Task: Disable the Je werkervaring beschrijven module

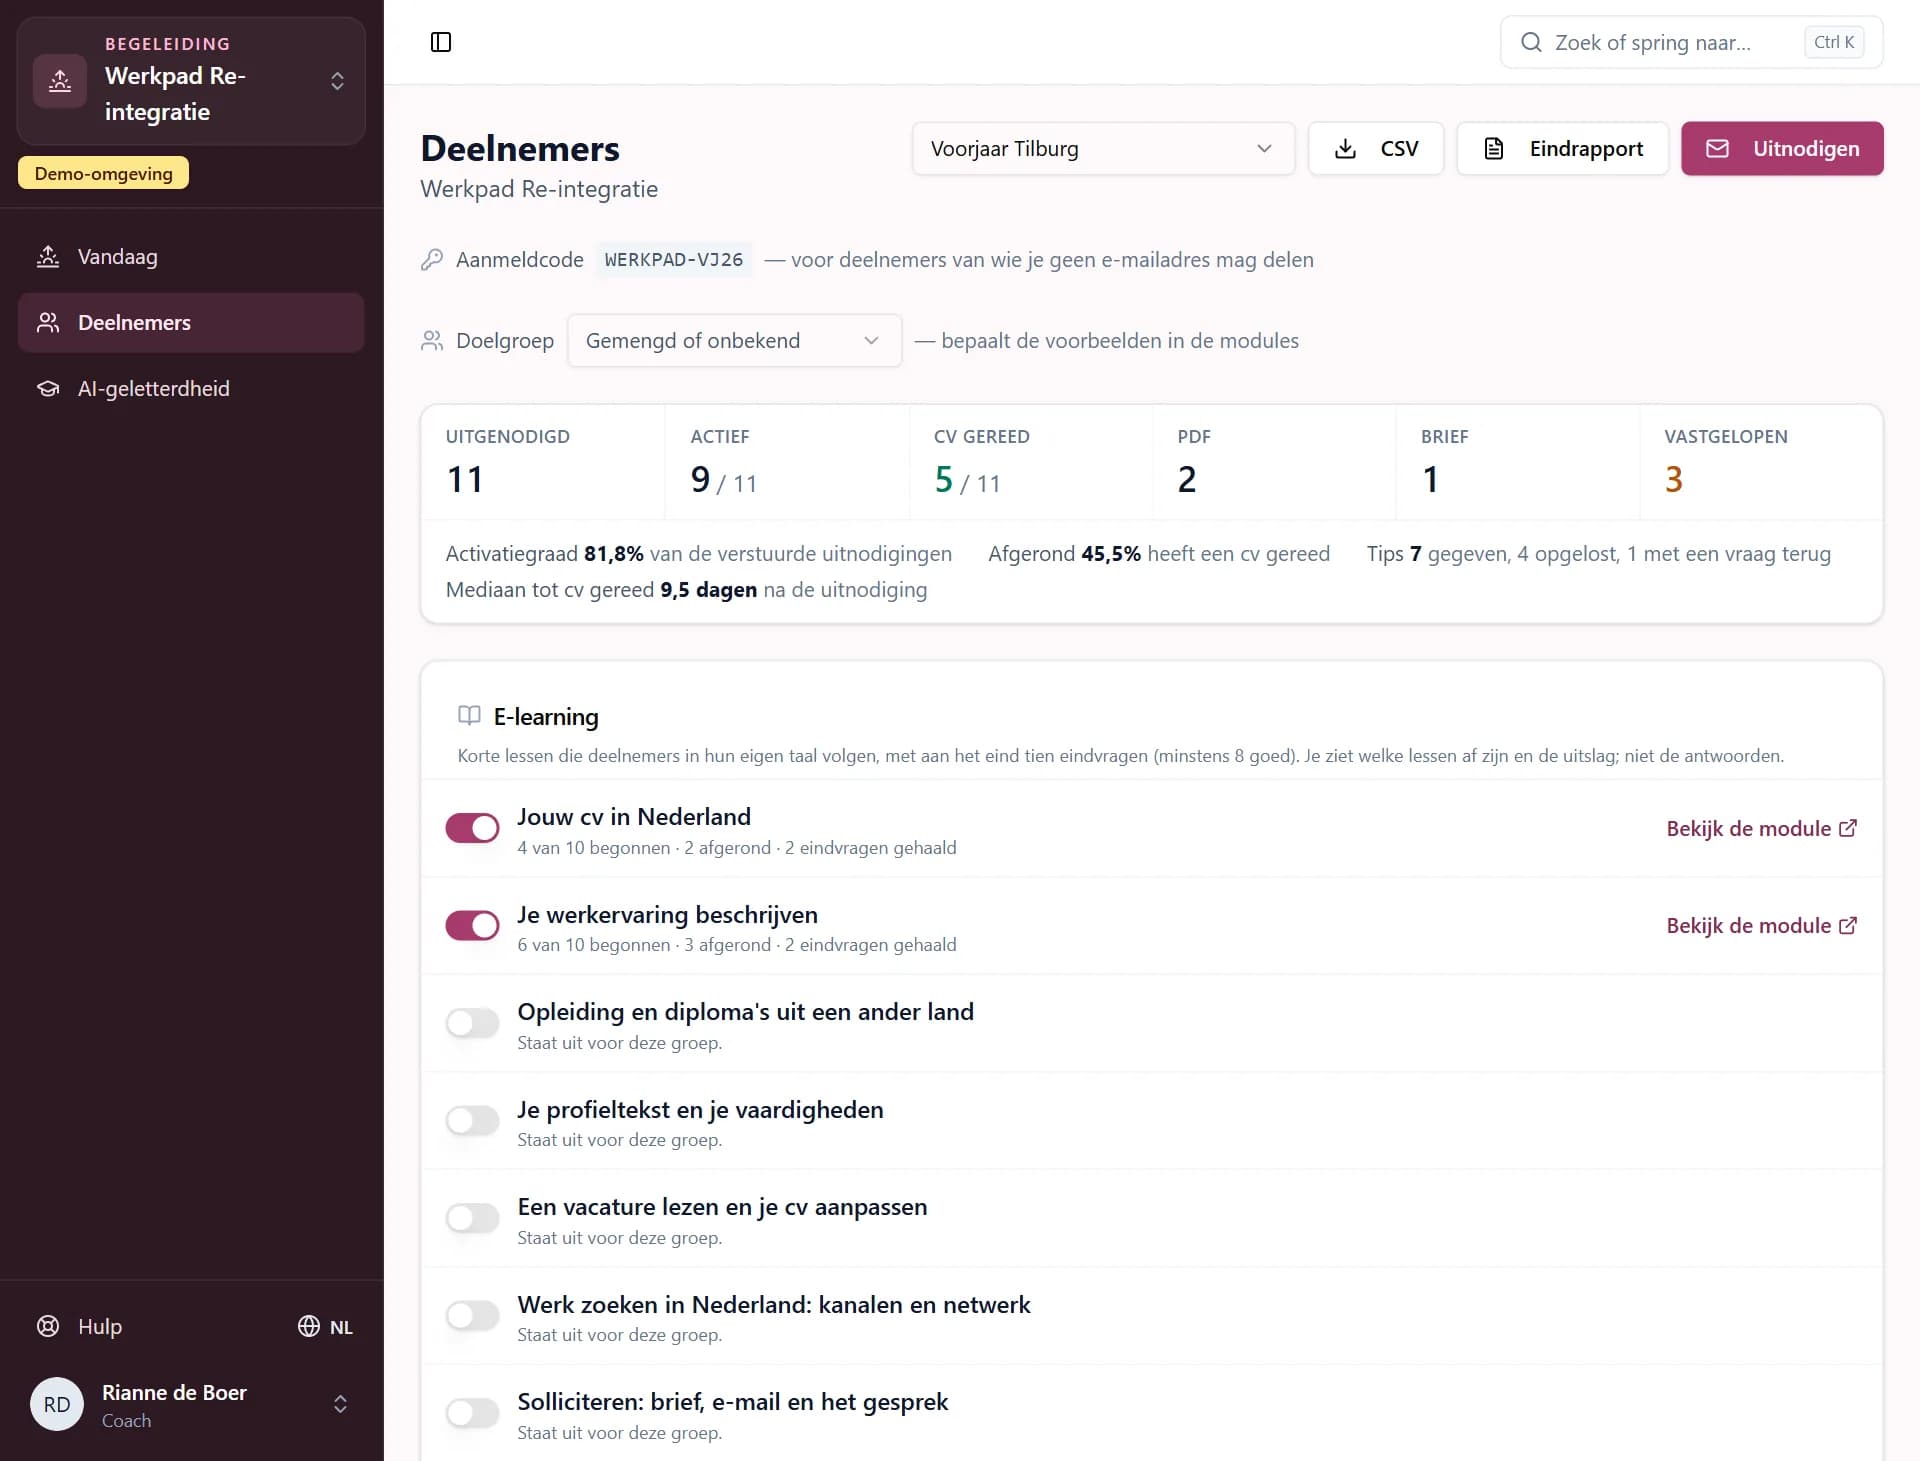Action: [x=472, y=926]
